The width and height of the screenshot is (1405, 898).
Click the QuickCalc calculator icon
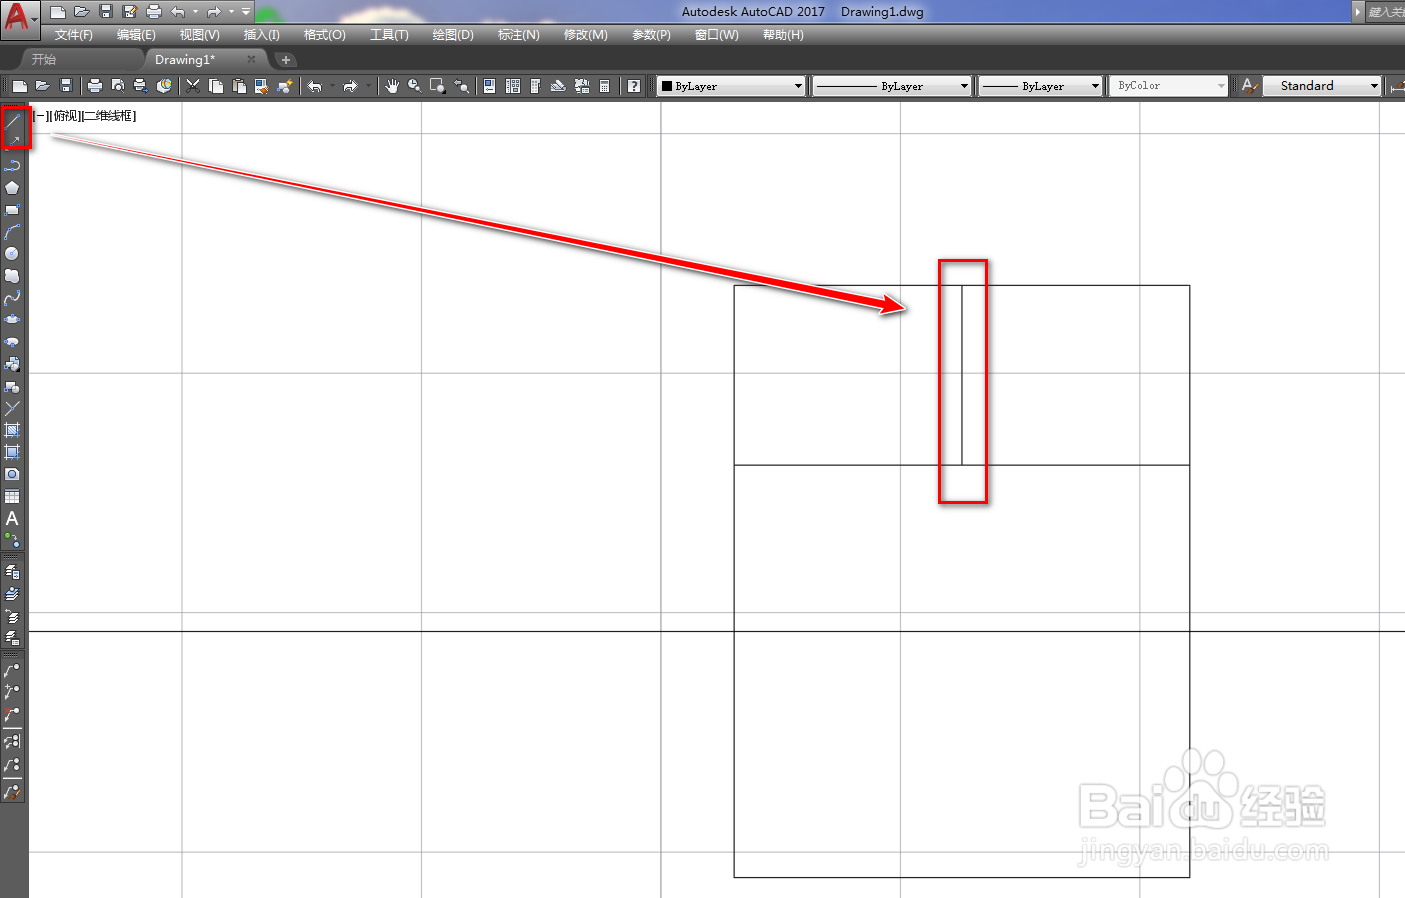click(x=605, y=86)
